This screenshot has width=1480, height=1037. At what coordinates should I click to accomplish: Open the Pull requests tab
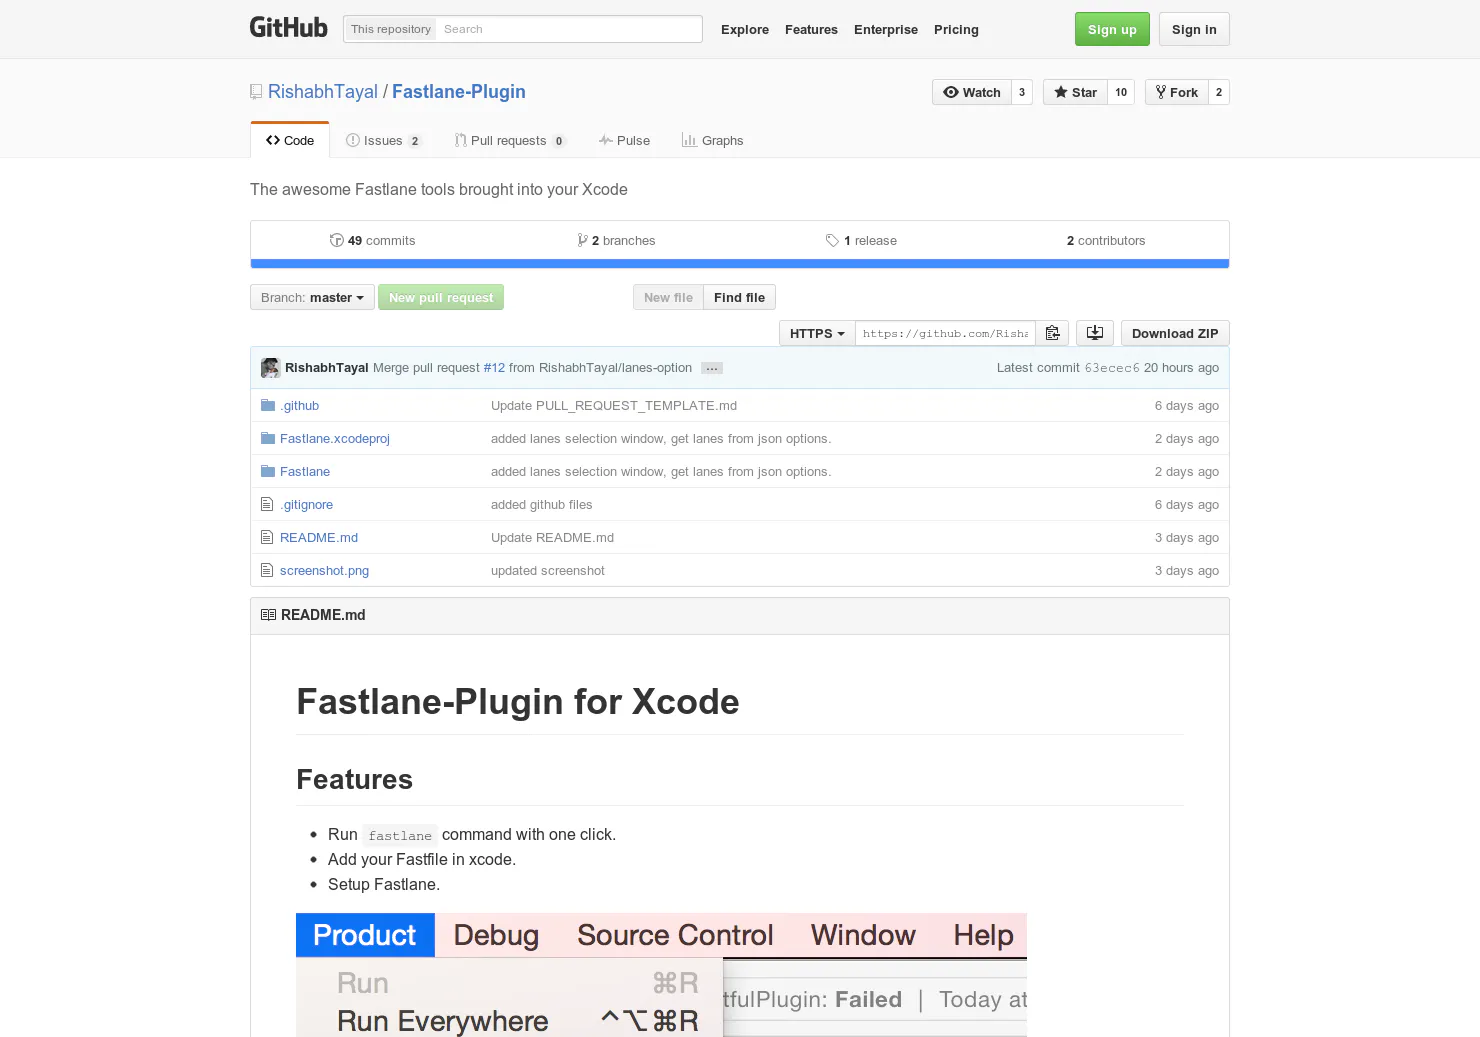pyautogui.click(x=510, y=140)
